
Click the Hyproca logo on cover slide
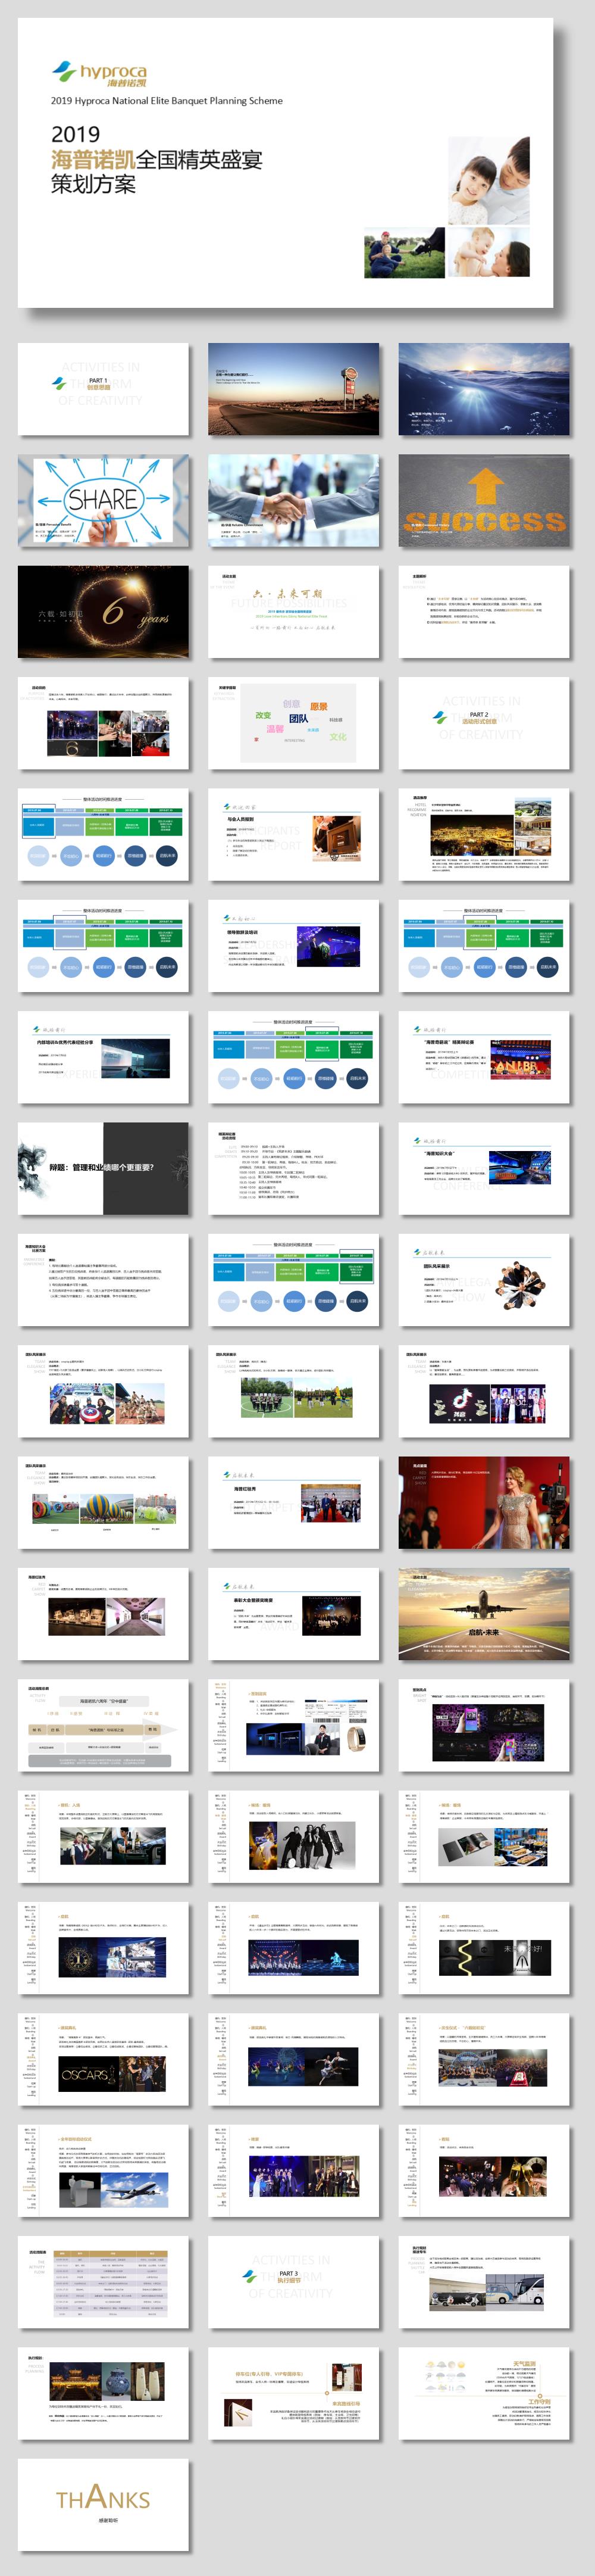(x=99, y=75)
